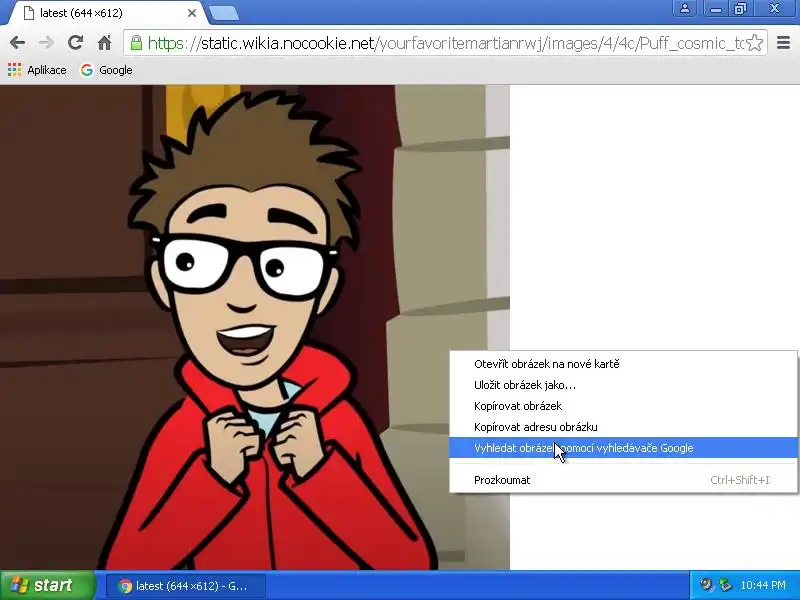Click the forward navigation arrow

(x=46, y=43)
